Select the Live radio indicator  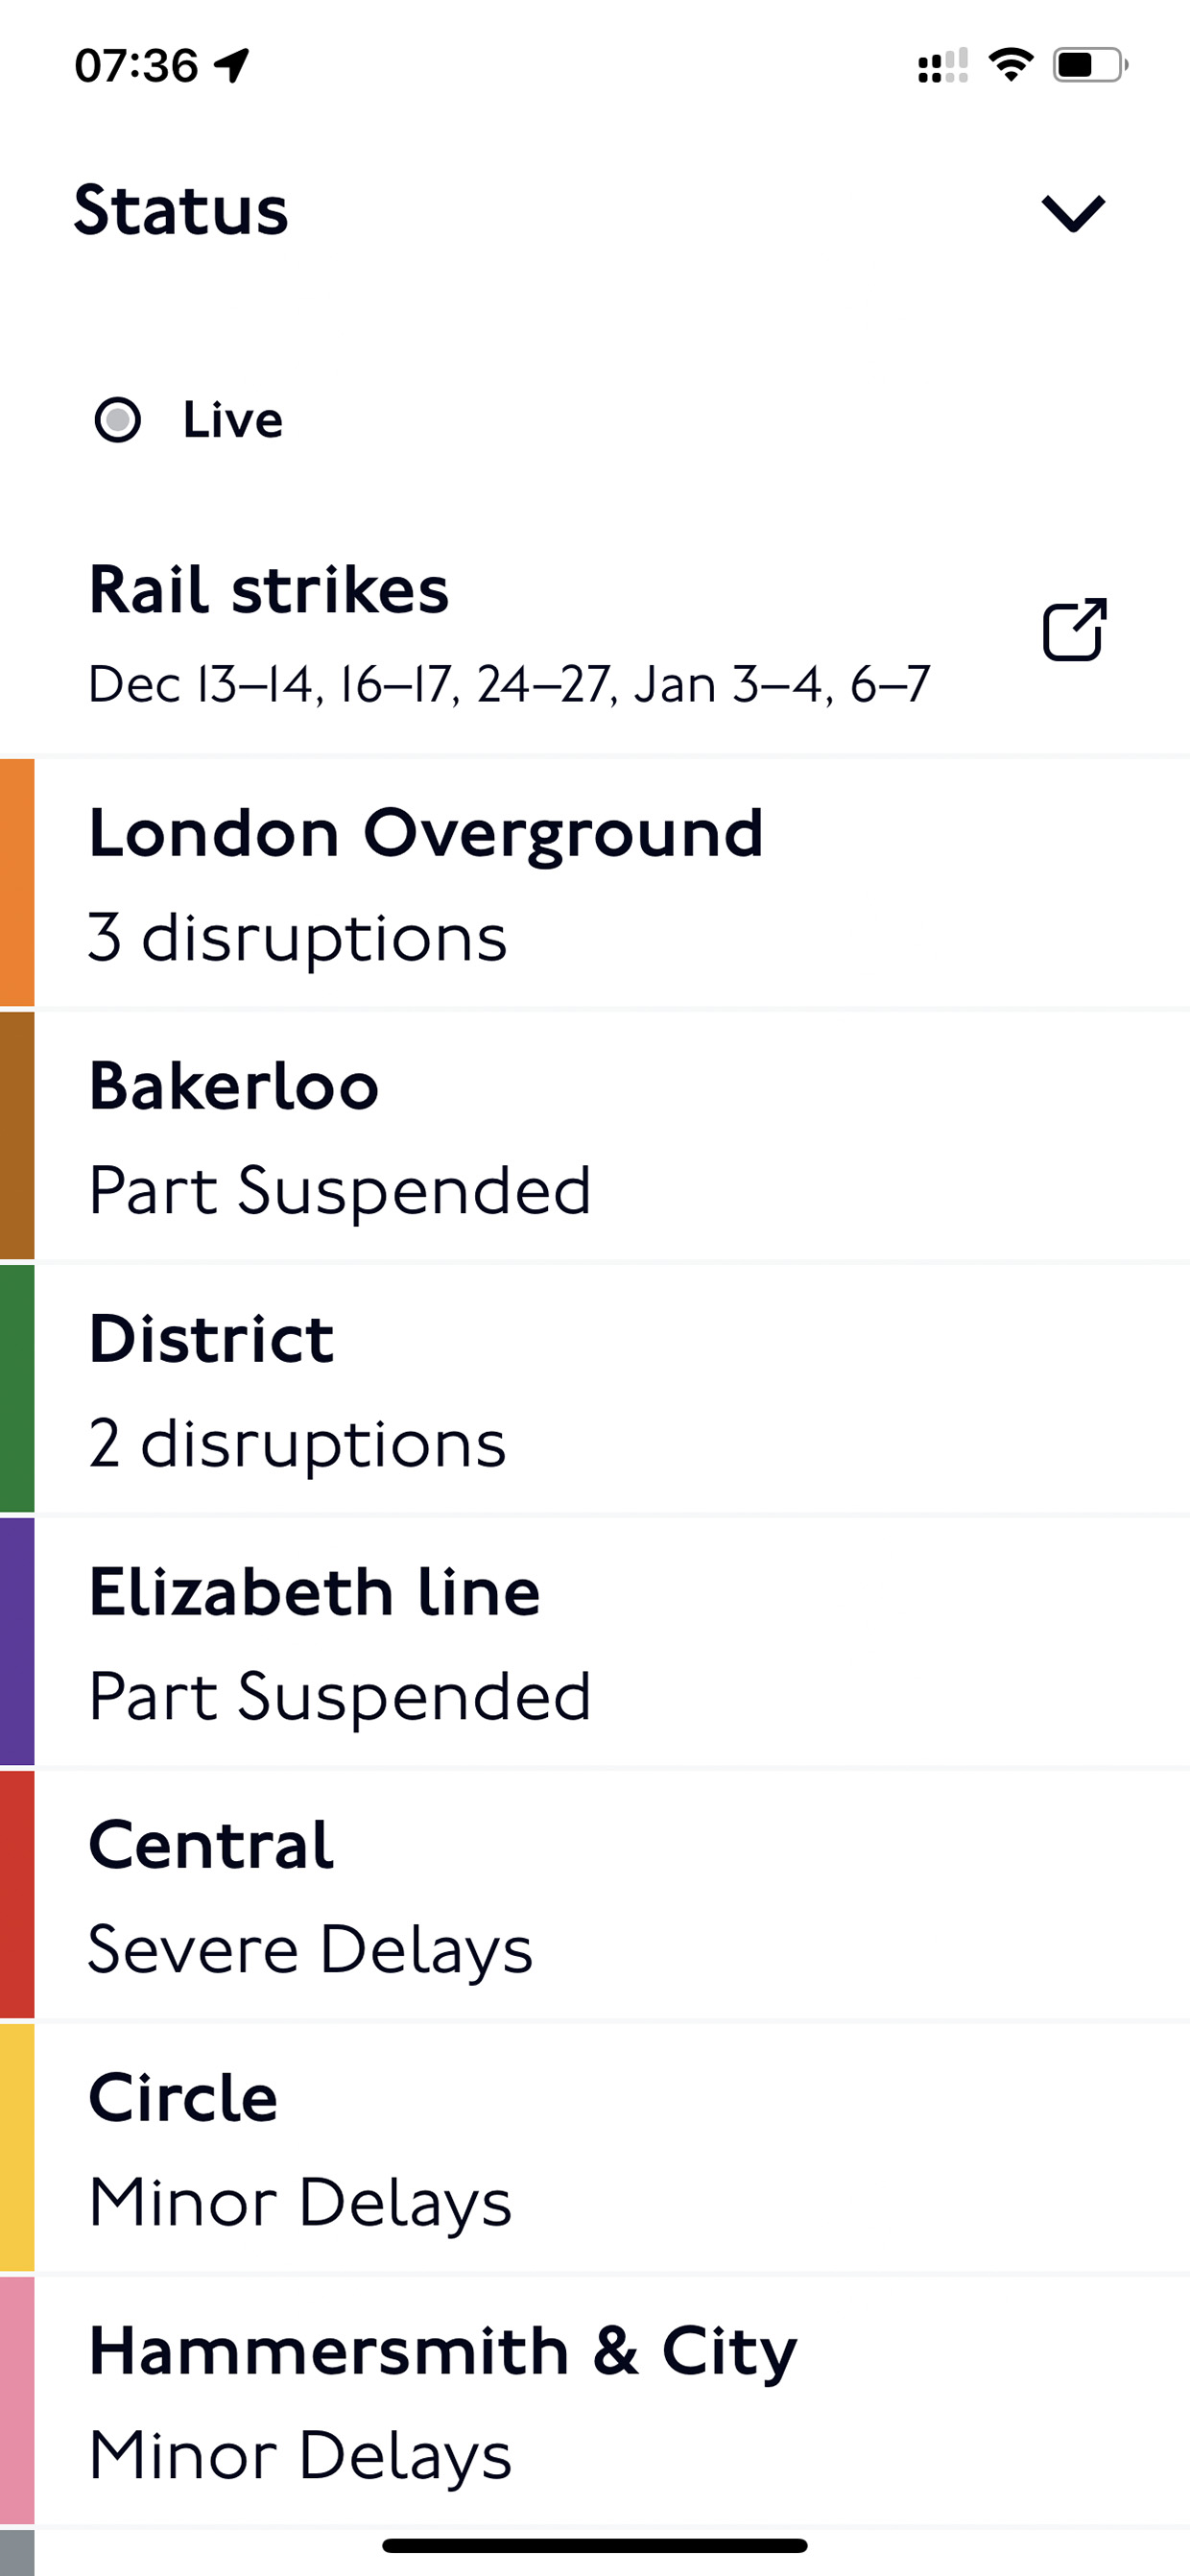pyautogui.click(x=118, y=420)
